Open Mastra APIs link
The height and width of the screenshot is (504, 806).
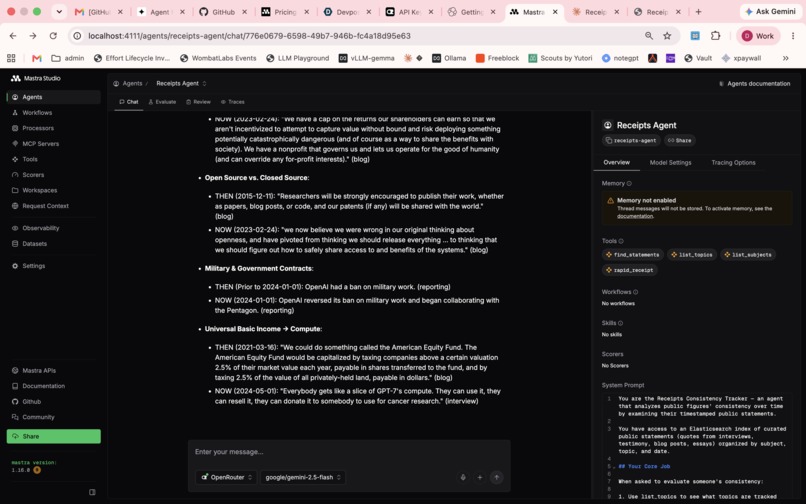pyautogui.click(x=53, y=370)
